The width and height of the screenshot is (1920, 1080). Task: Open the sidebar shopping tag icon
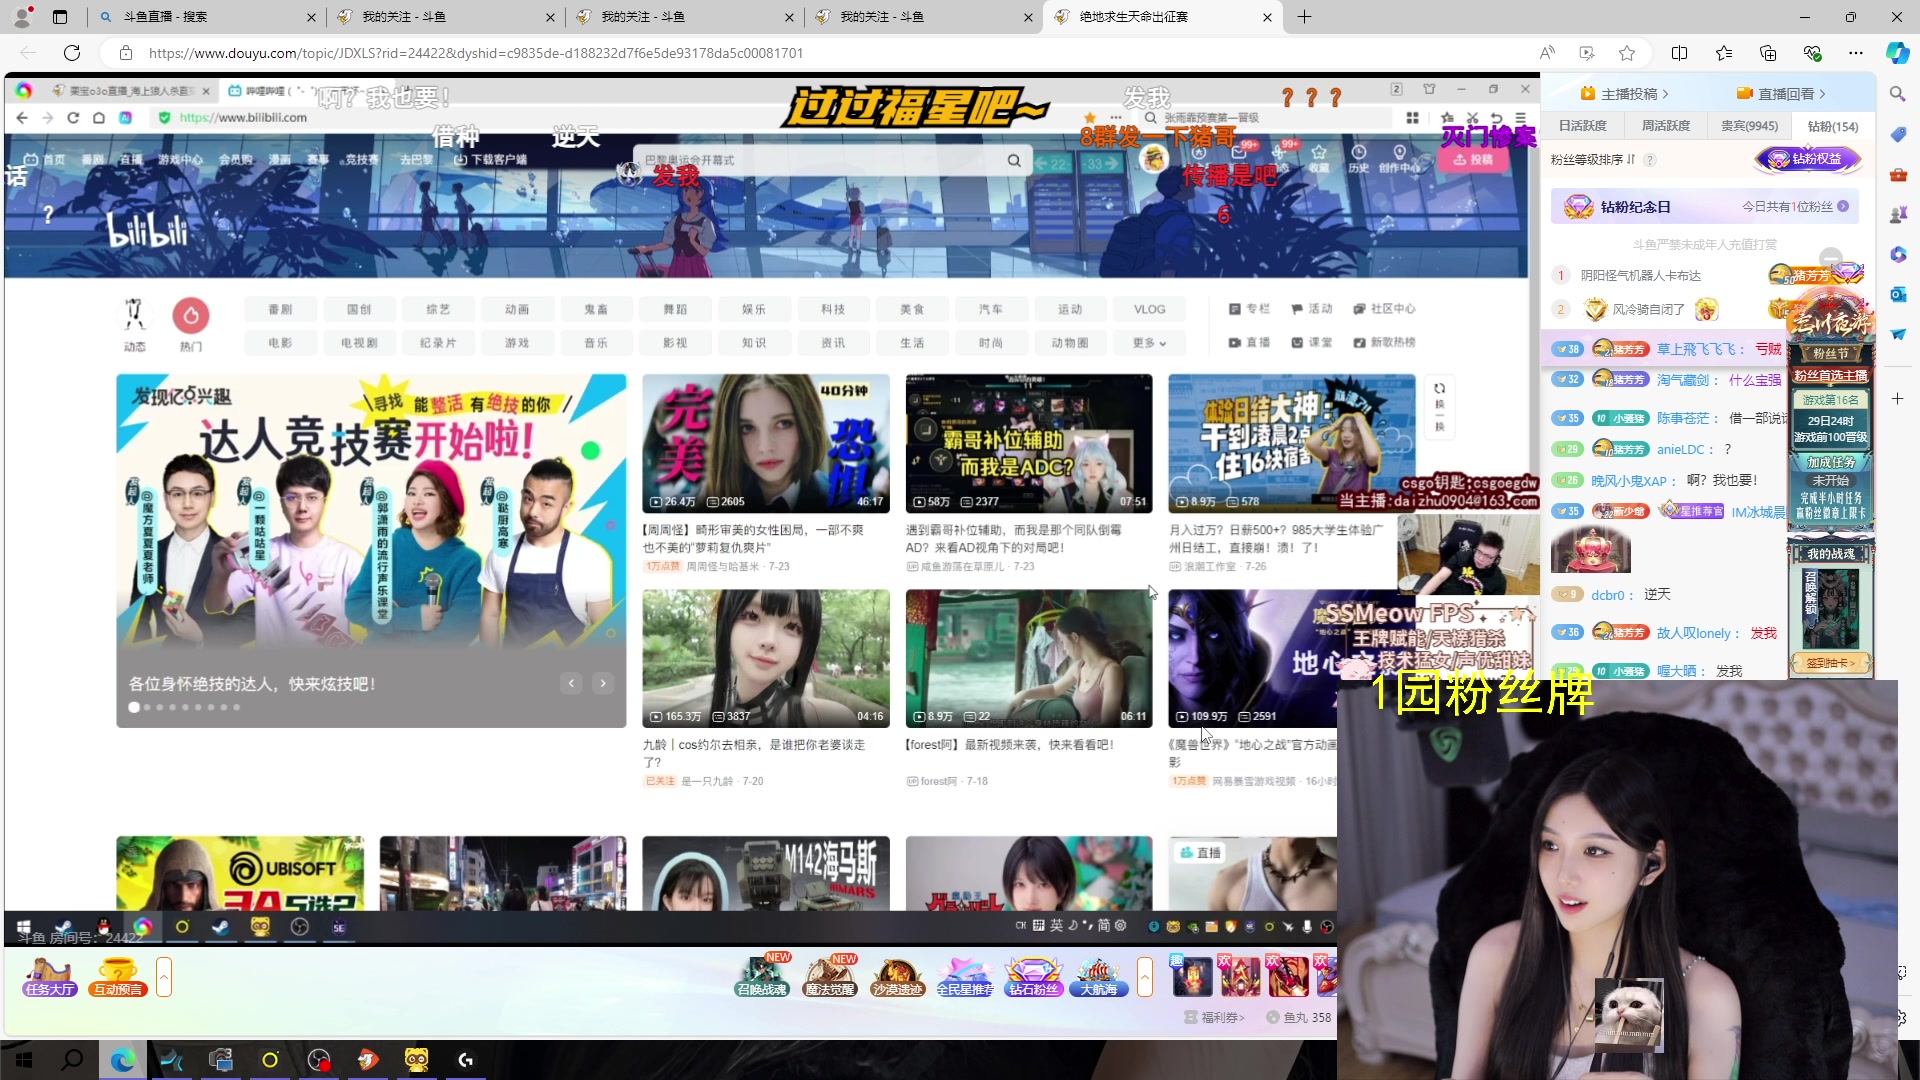tap(1897, 134)
